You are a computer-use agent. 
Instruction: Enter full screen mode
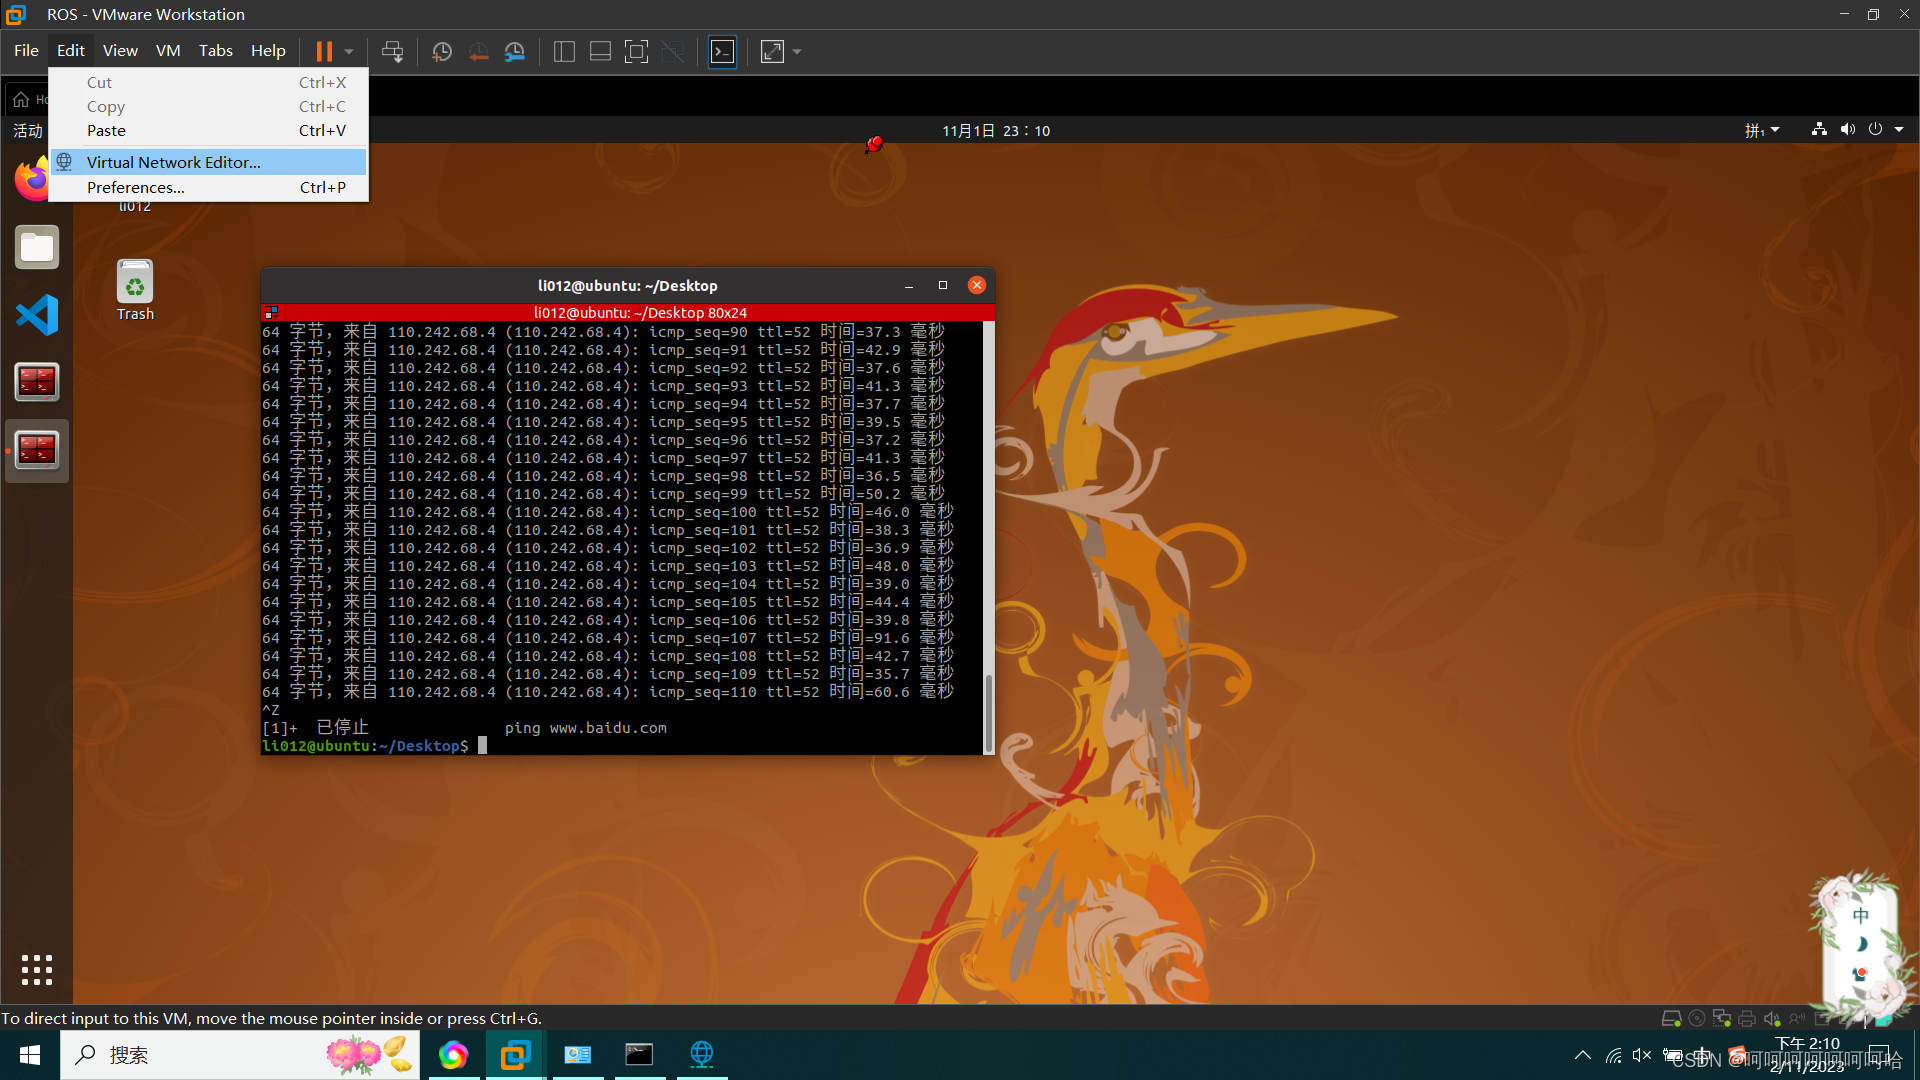point(636,51)
